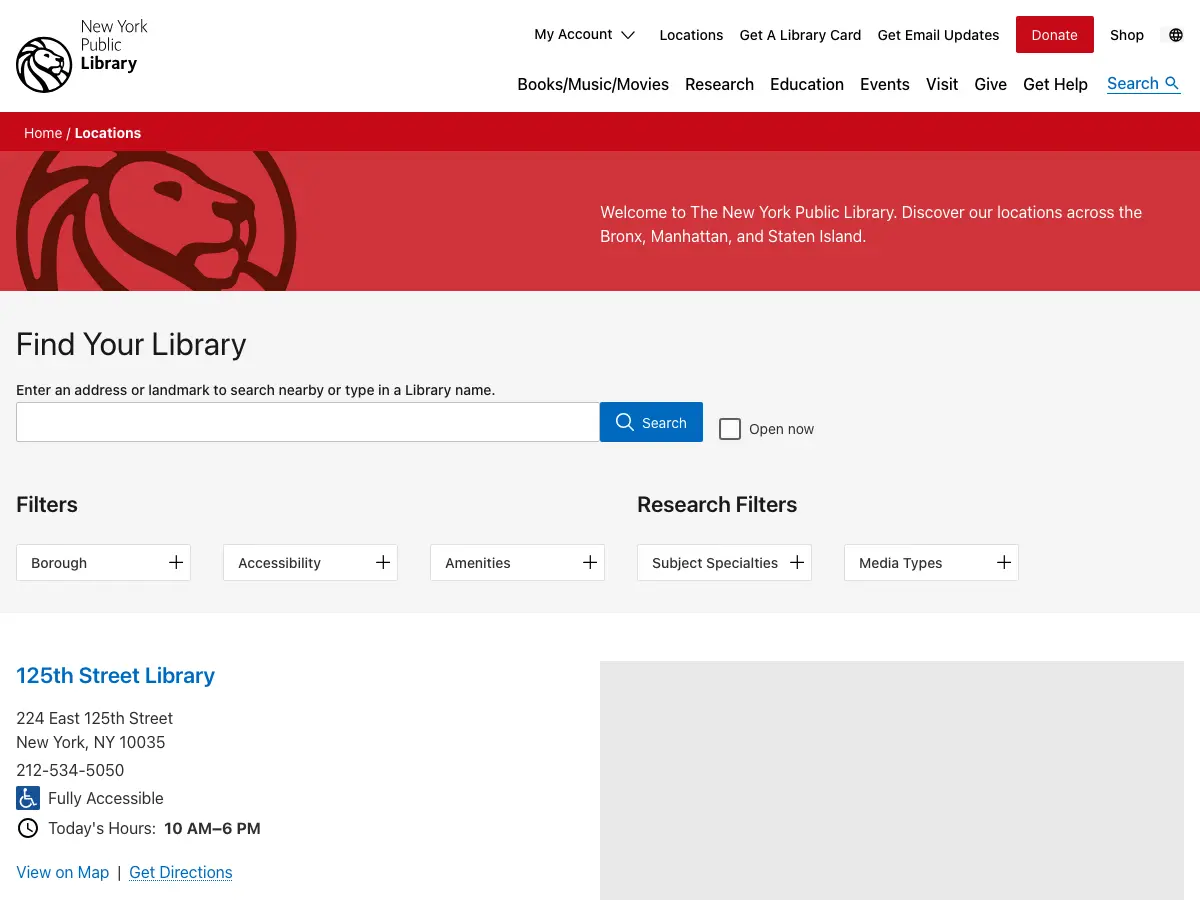
Task: Click the wheelchair accessibility icon
Action: (x=28, y=798)
